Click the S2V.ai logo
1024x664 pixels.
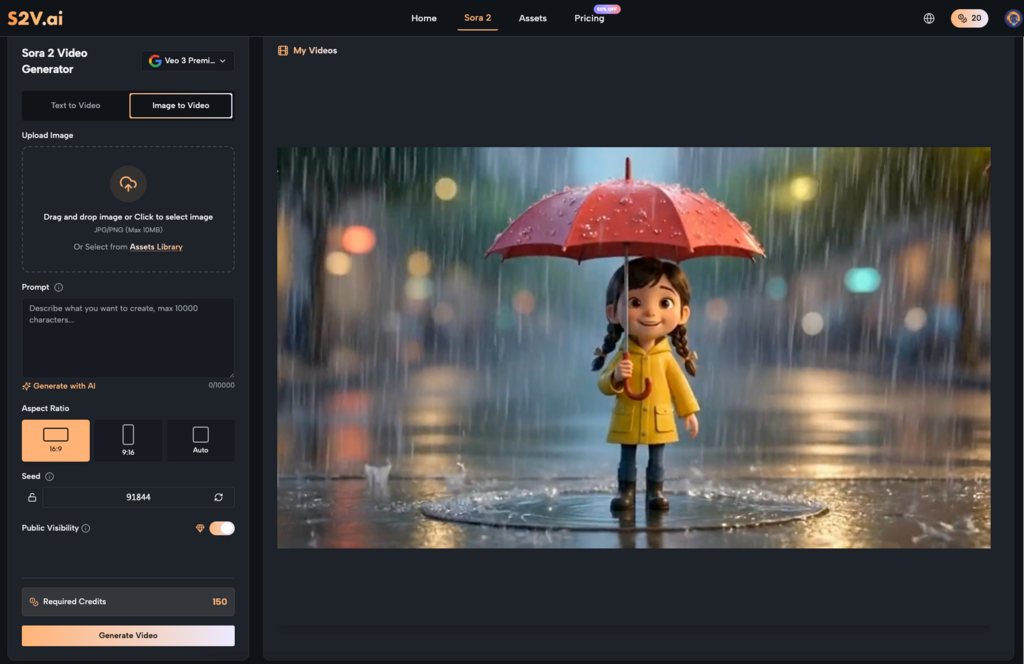coord(35,18)
